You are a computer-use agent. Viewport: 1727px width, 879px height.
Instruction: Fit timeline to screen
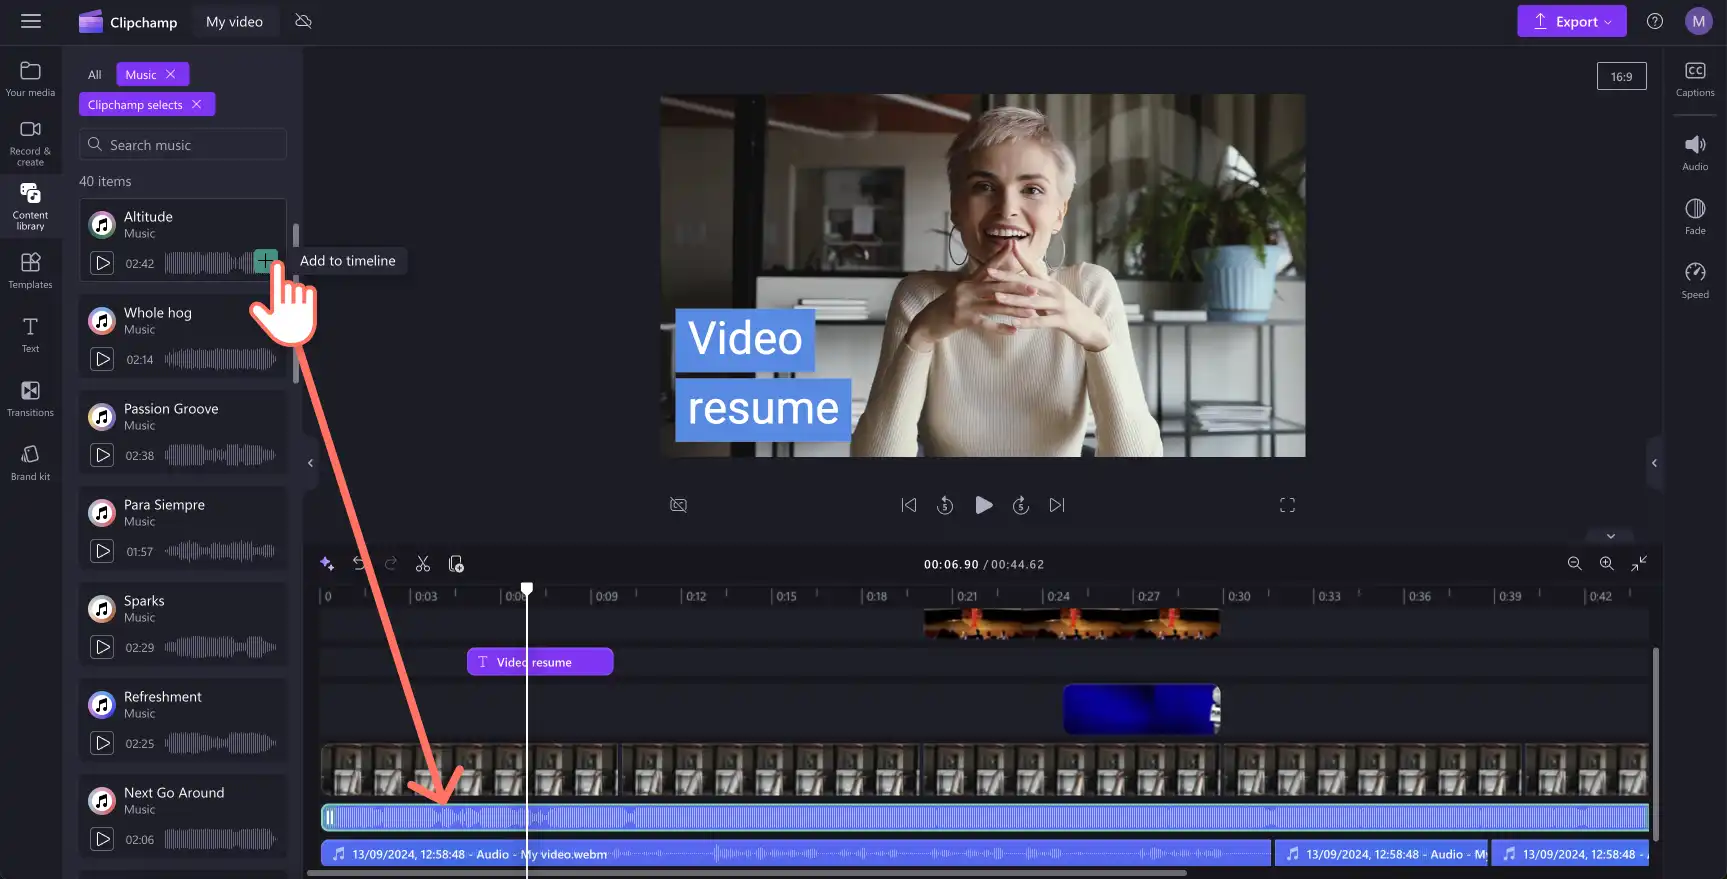1638,564
